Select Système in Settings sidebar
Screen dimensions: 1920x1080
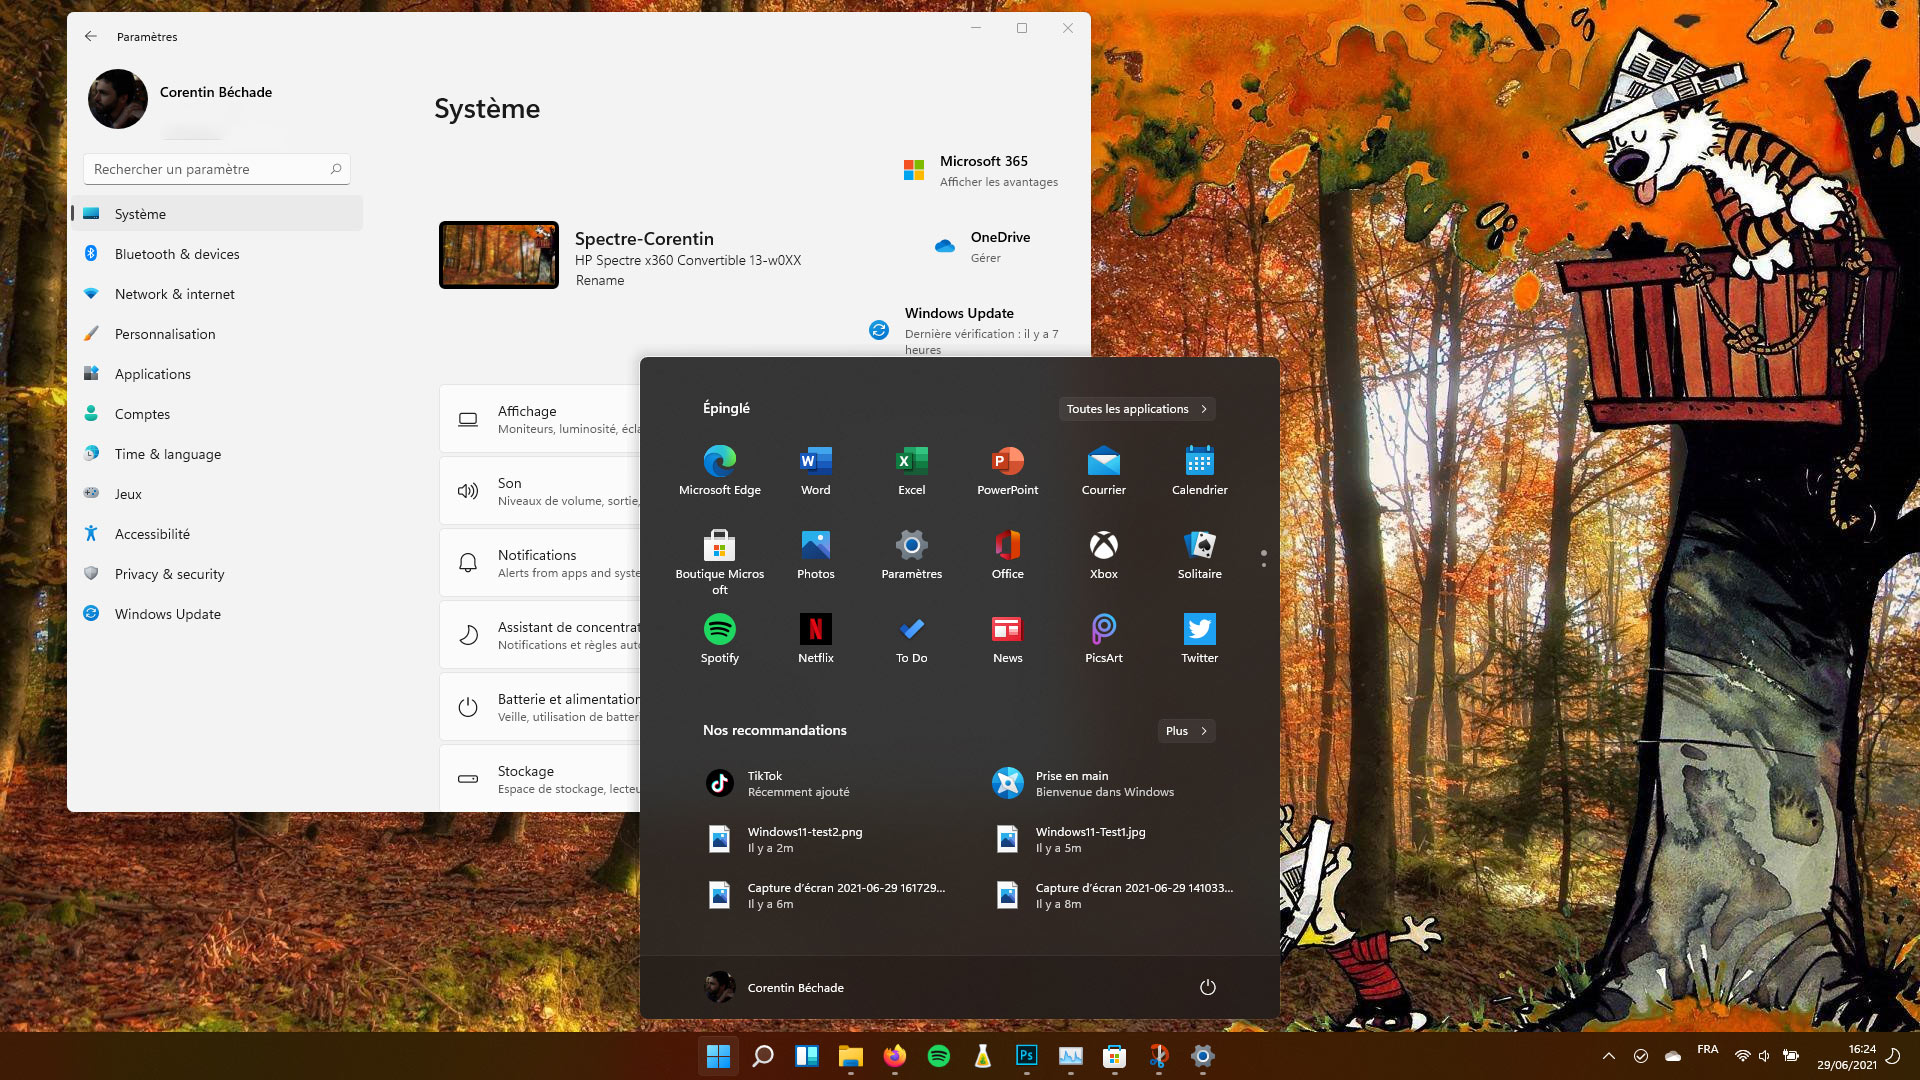point(217,214)
